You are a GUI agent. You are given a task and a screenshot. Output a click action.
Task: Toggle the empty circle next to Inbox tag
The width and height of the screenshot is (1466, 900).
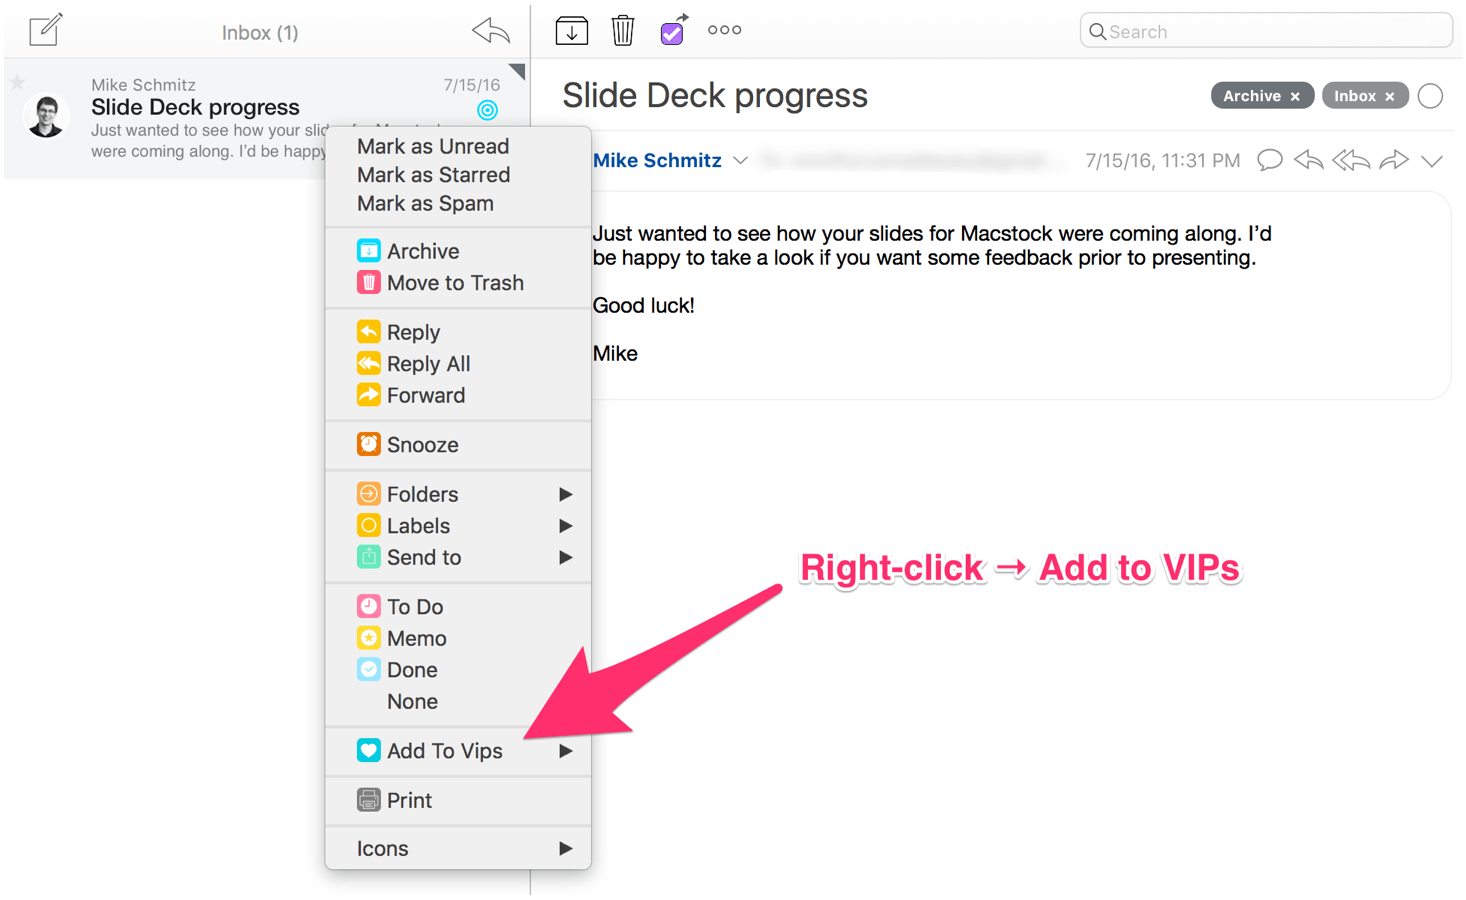[x=1431, y=96]
